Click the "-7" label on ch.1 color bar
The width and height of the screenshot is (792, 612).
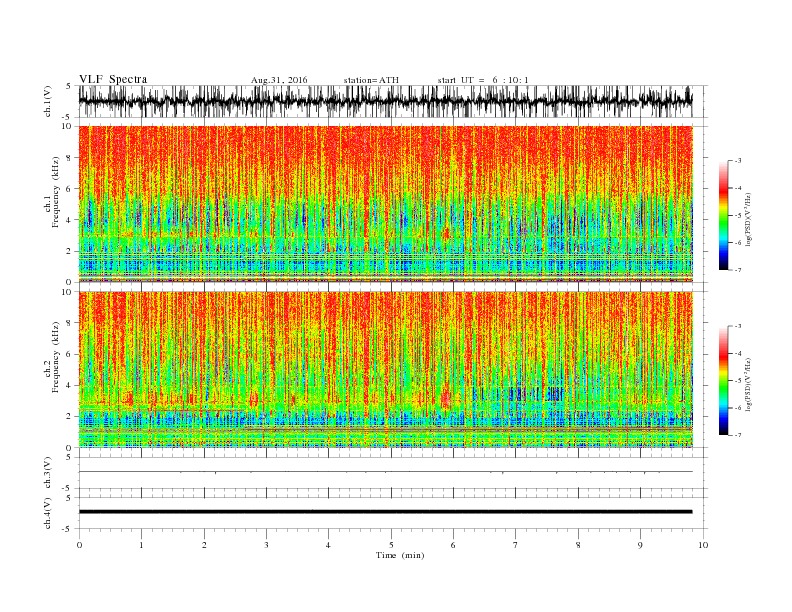pos(738,270)
